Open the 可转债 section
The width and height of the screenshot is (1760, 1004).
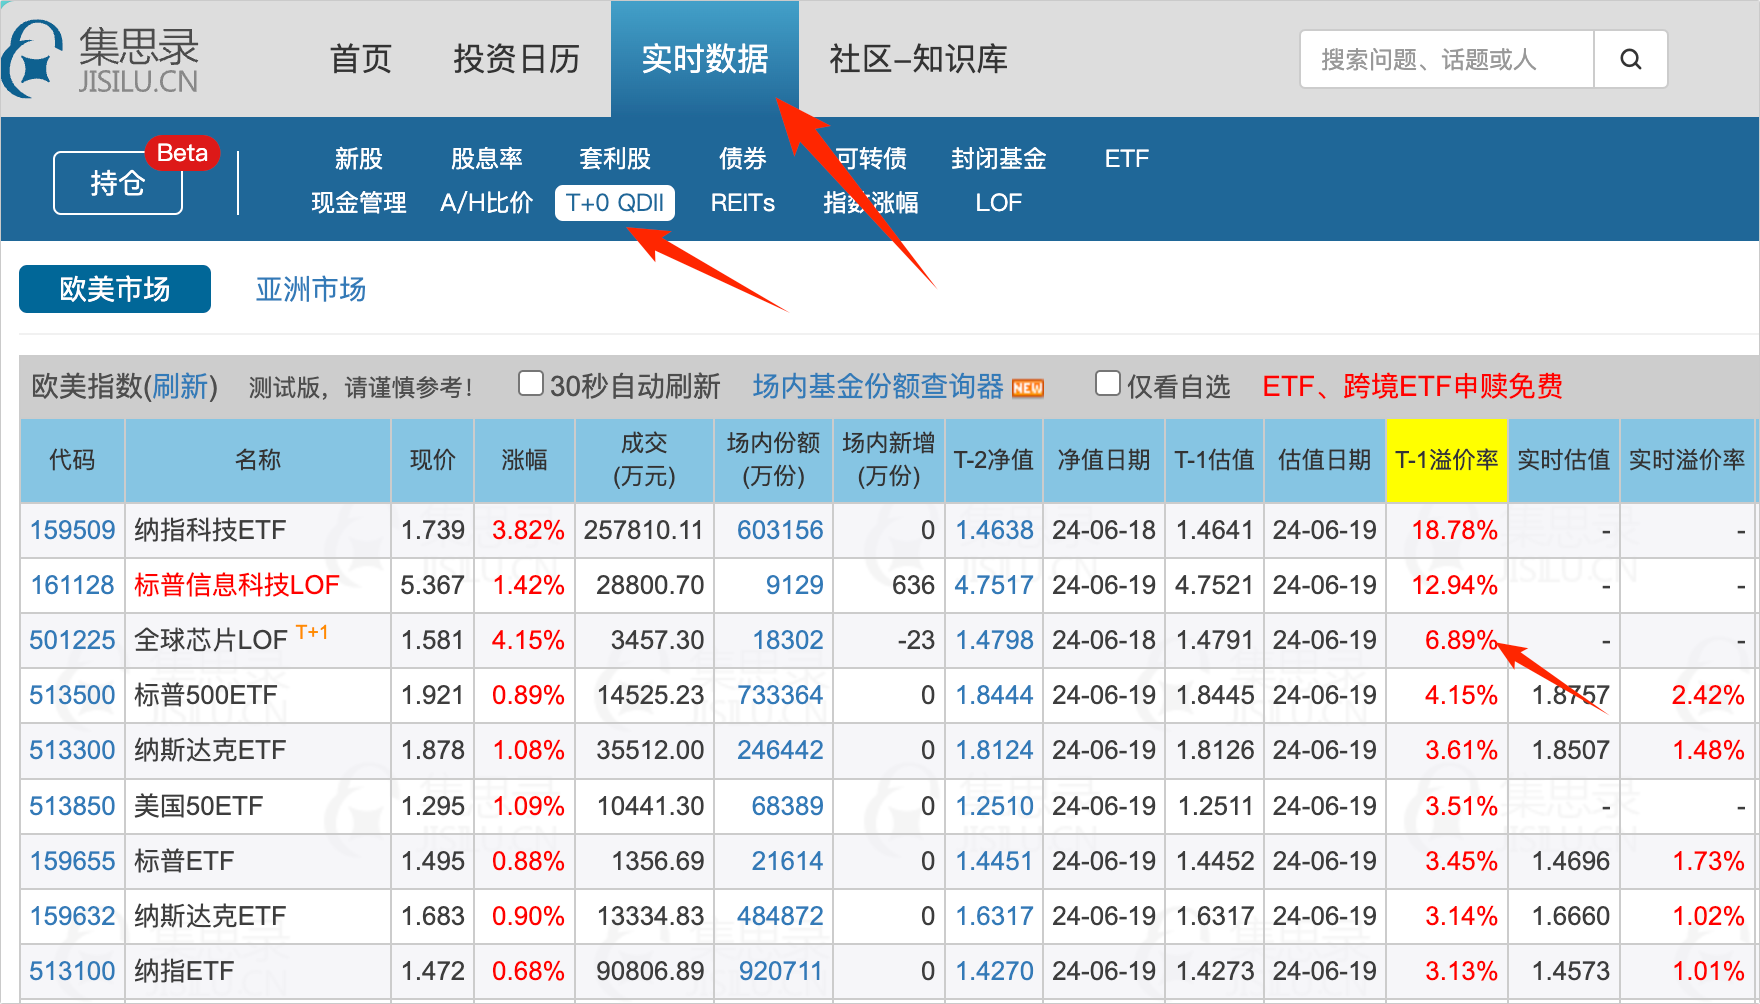[871, 159]
